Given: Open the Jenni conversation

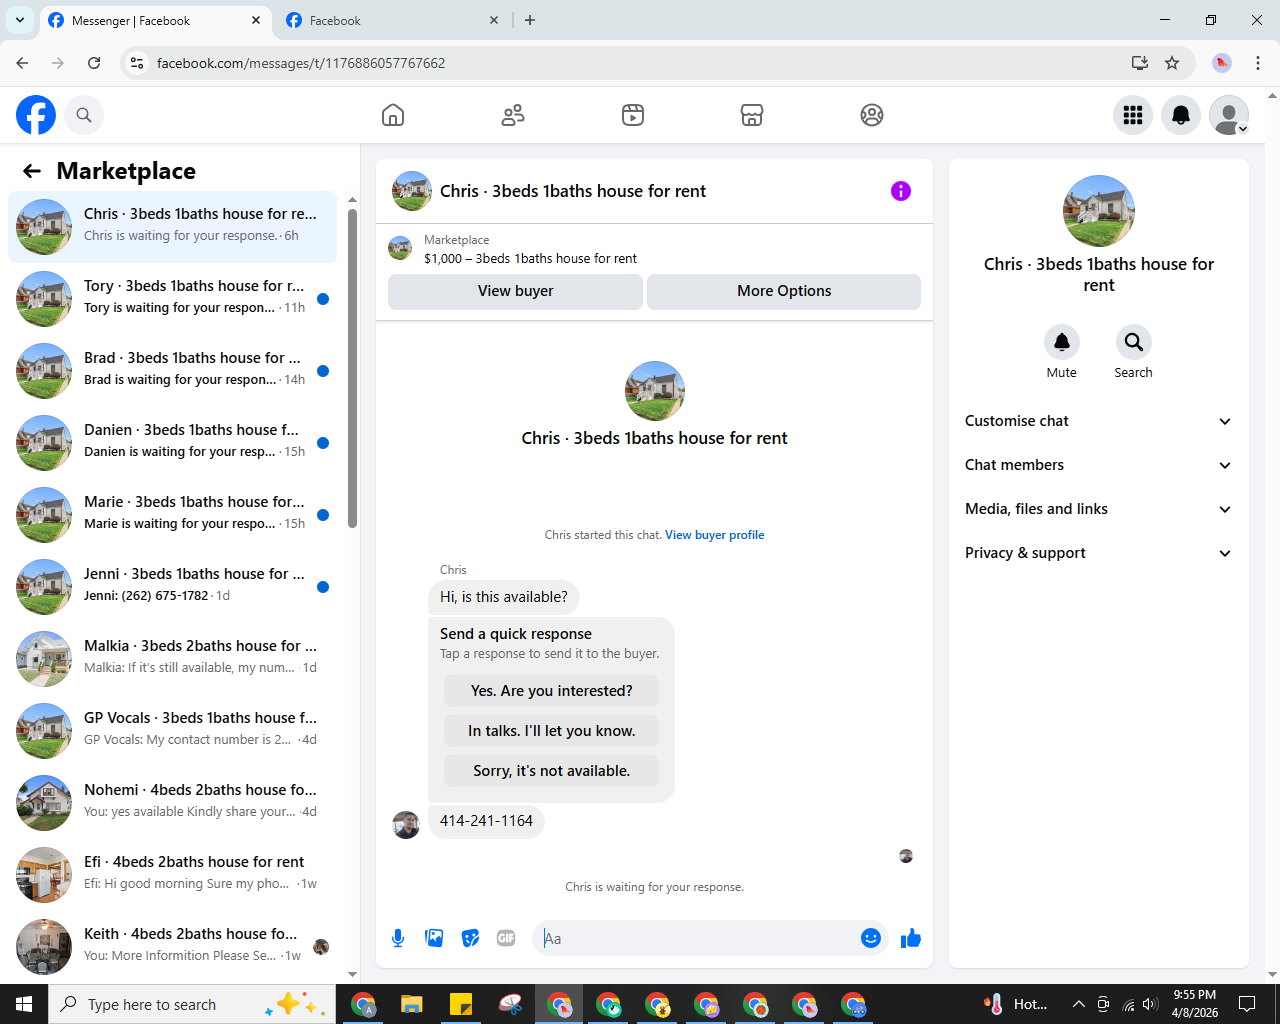Looking at the screenshot, I should coord(172,587).
